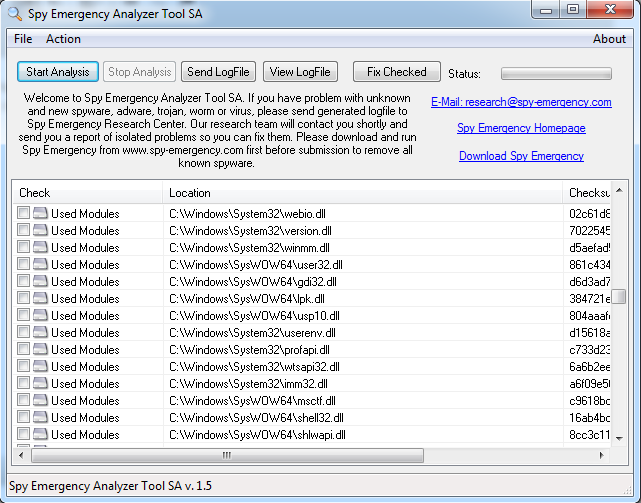The image size is (641, 503).
Task: Click the magnifier app icon in title bar
Action: tap(12, 11)
